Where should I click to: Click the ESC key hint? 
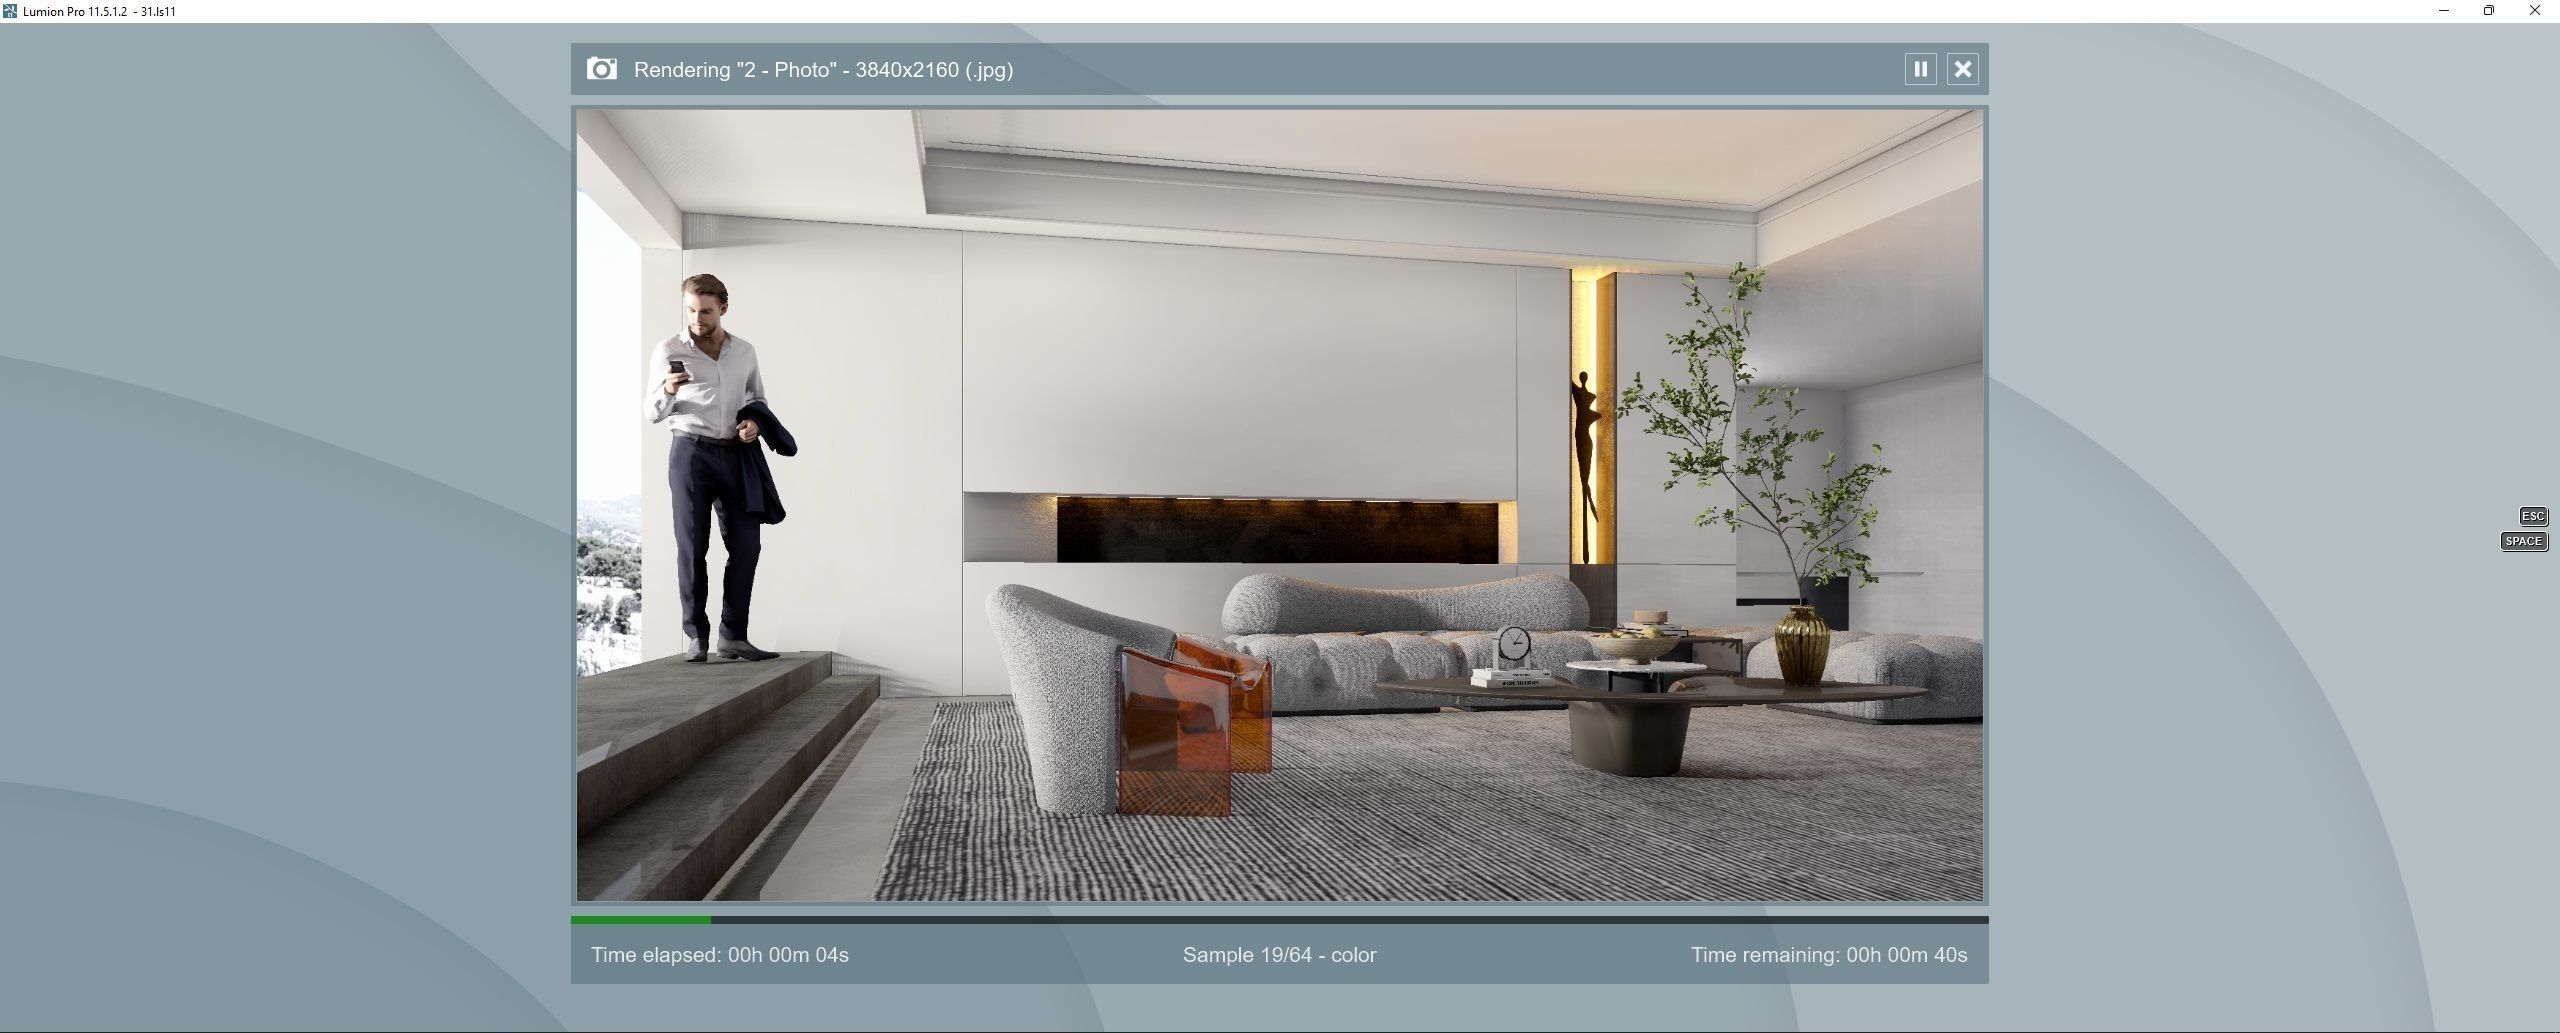pos(2532,516)
